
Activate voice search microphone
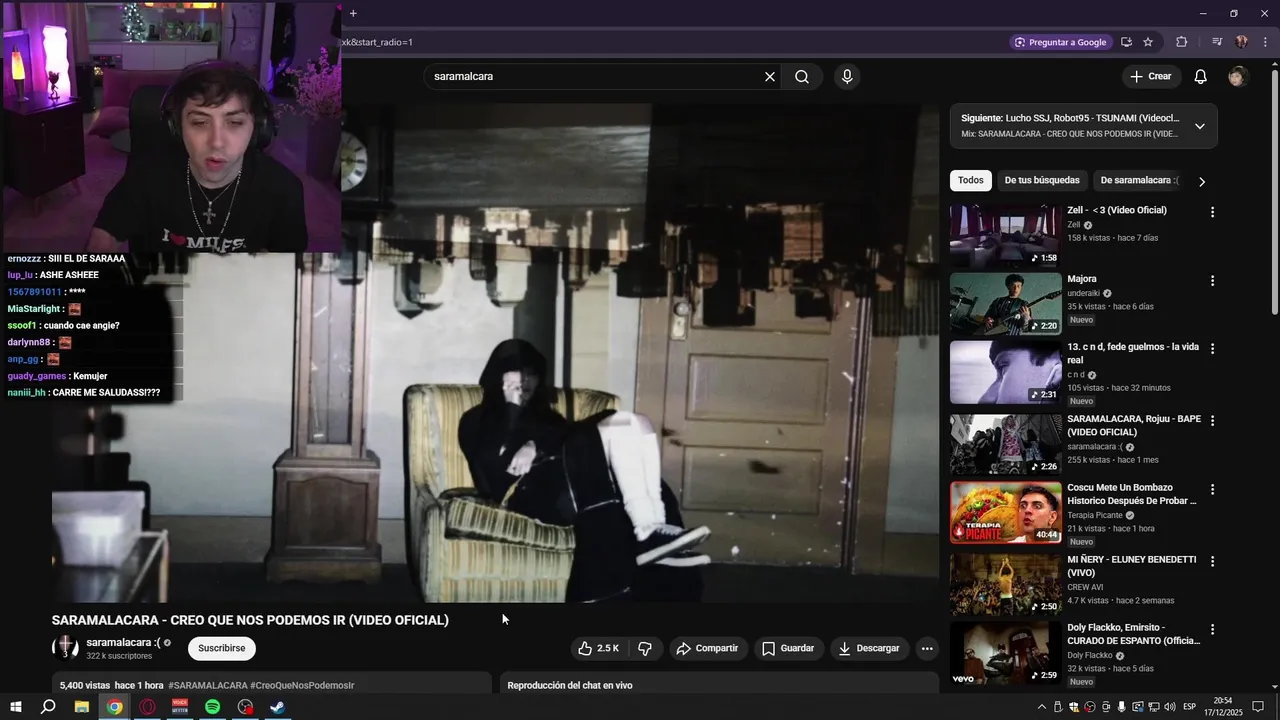click(x=847, y=76)
